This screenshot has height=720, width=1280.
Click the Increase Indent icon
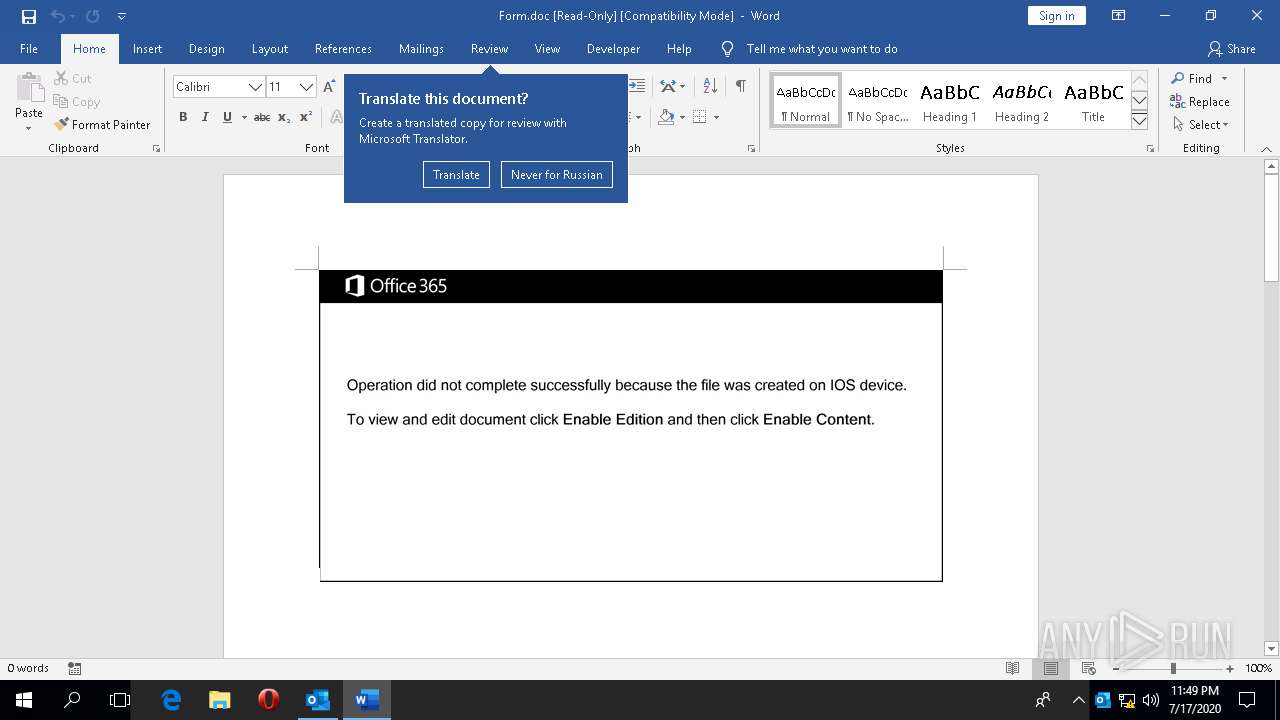point(636,86)
